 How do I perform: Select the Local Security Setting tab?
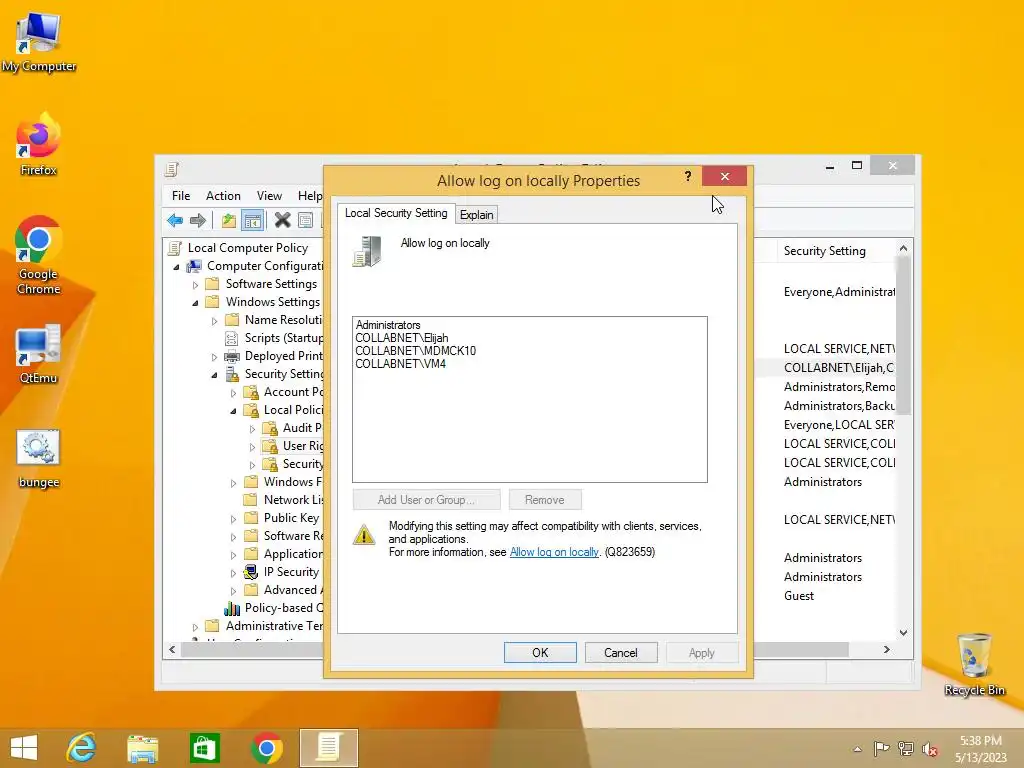[x=396, y=213]
